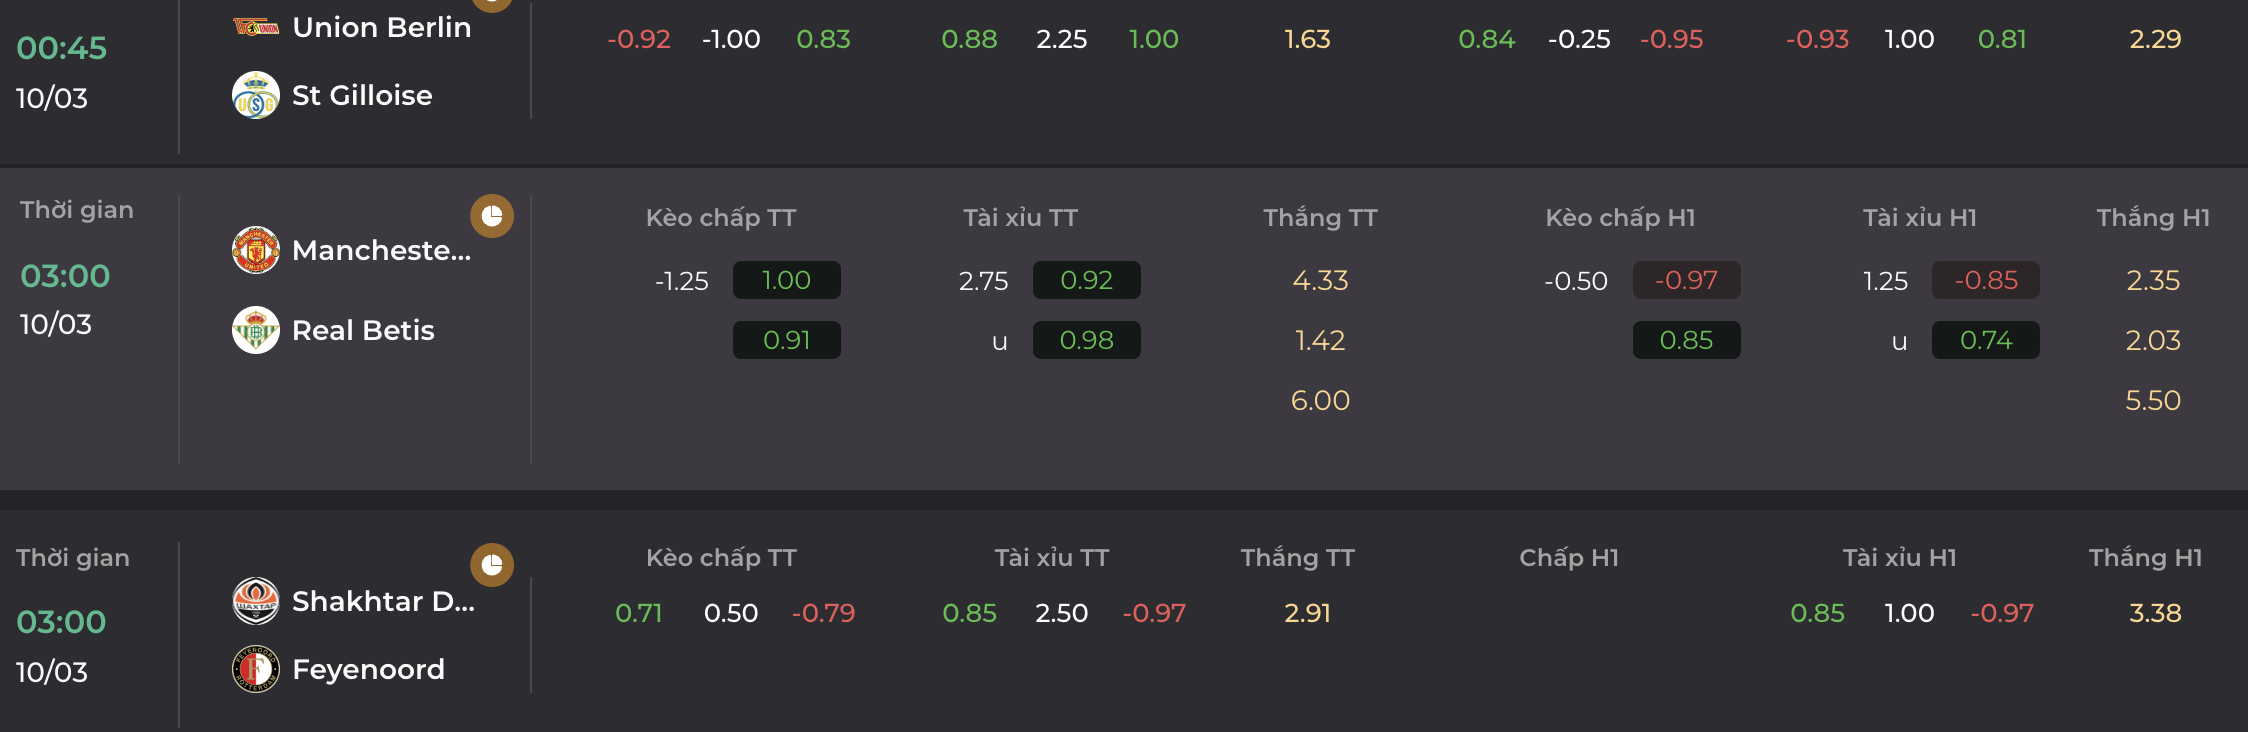Image resolution: width=2248 pixels, height=732 pixels.
Task: Pick Union Berlin full-time win odds 1.63
Action: 1308,39
